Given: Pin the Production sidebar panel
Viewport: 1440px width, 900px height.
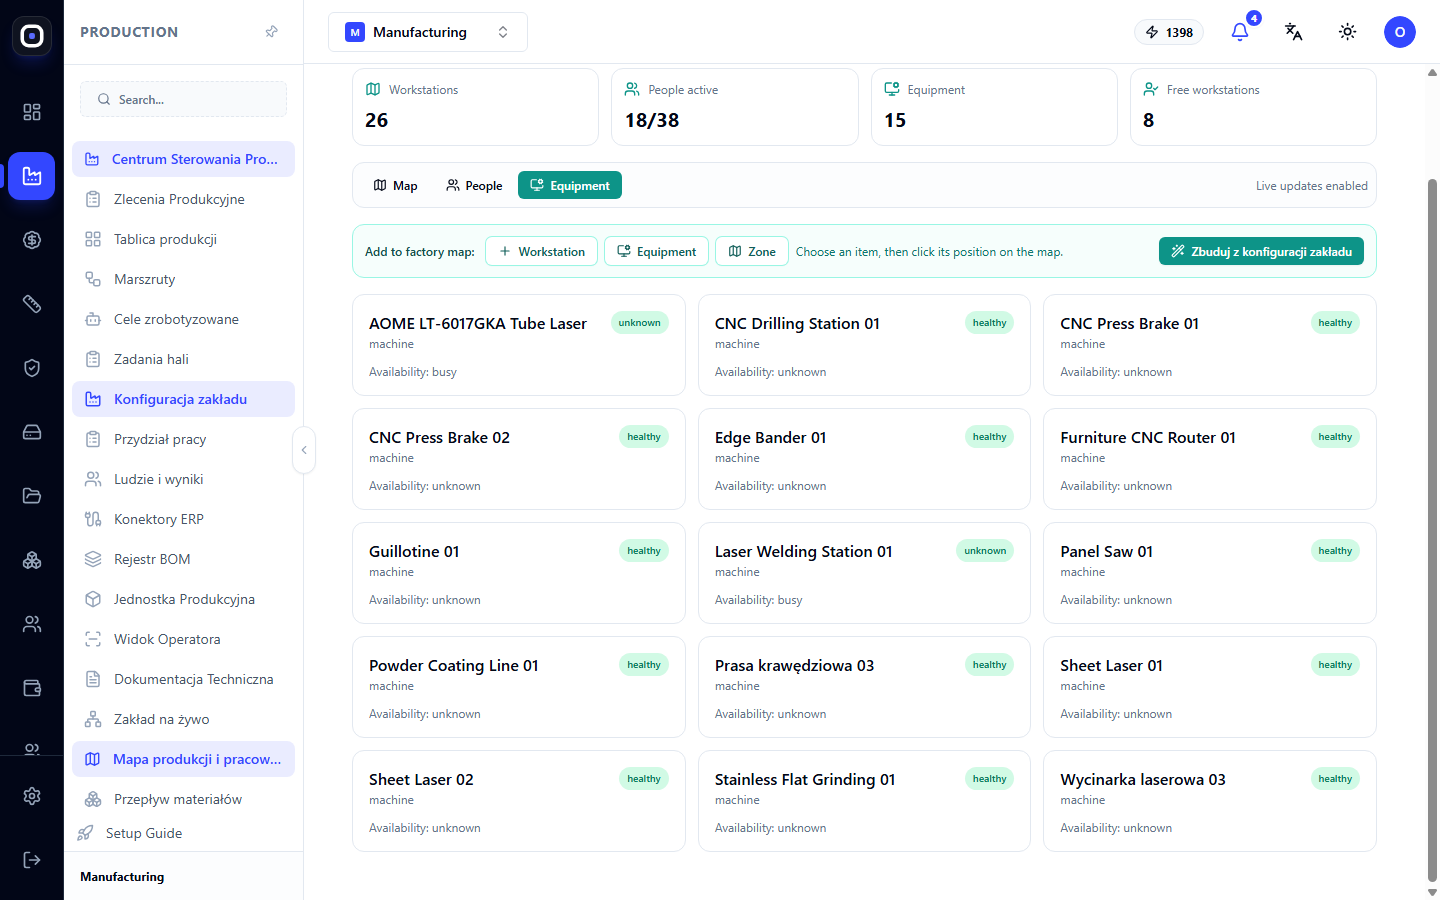Looking at the screenshot, I should click(x=271, y=32).
